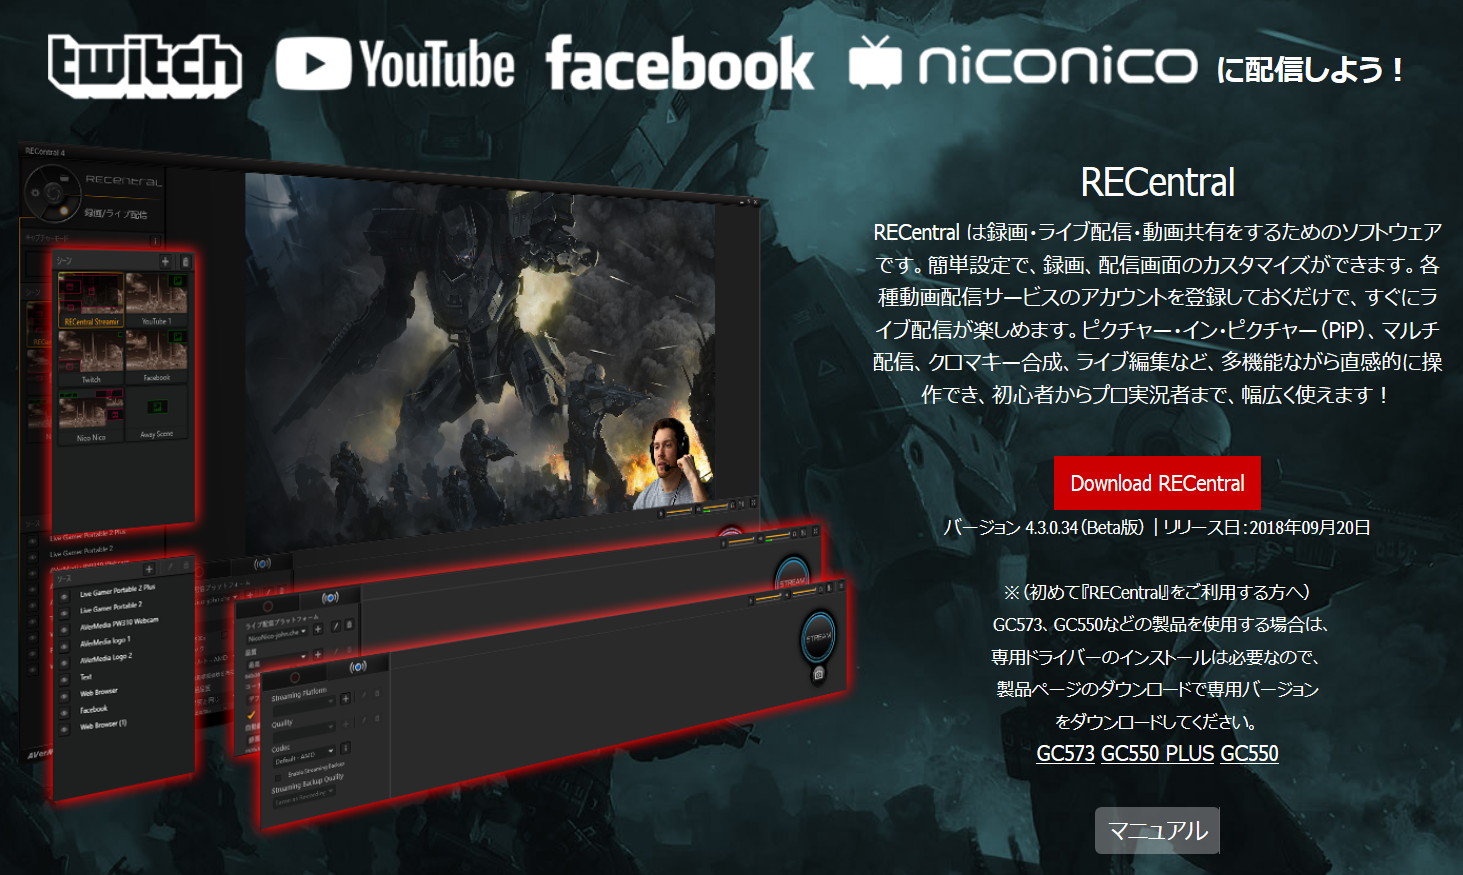Switch to the front panel's record tab
The height and width of the screenshot is (875, 1463).
(295, 677)
